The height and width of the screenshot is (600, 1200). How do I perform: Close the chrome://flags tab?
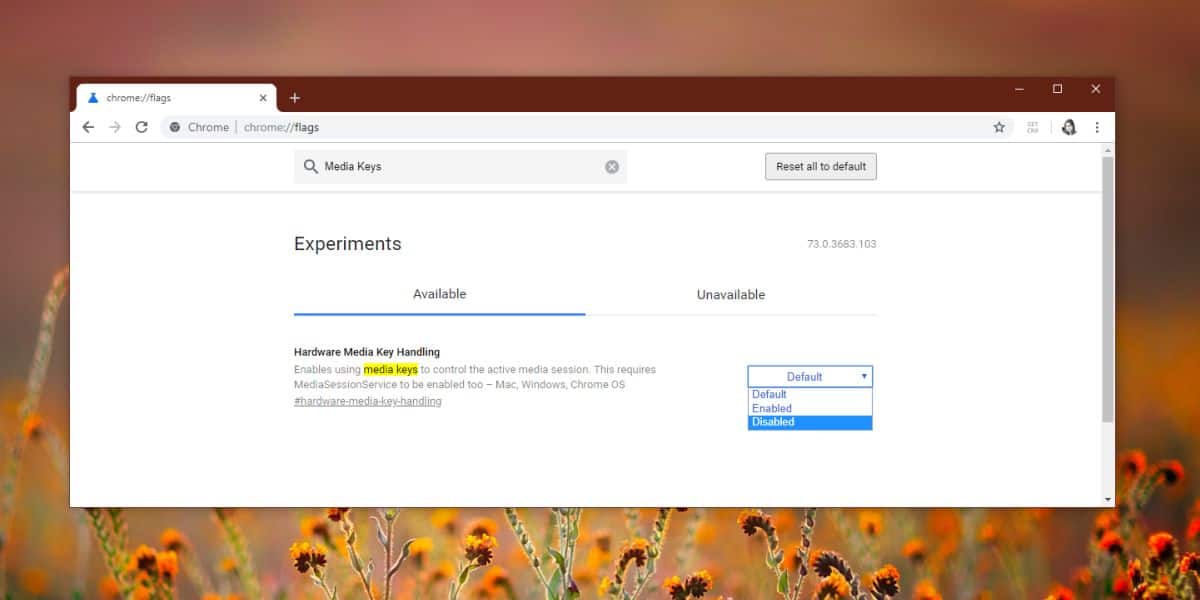(263, 98)
